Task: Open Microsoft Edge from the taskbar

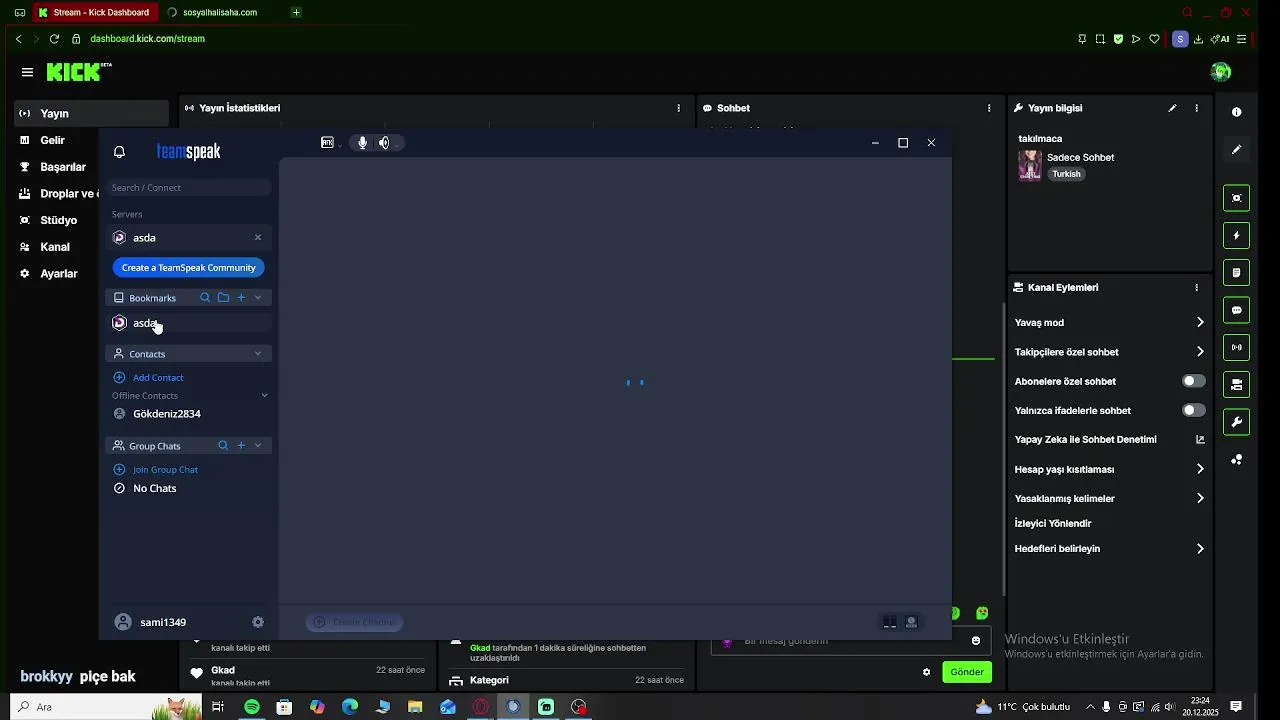Action: (350, 707)
